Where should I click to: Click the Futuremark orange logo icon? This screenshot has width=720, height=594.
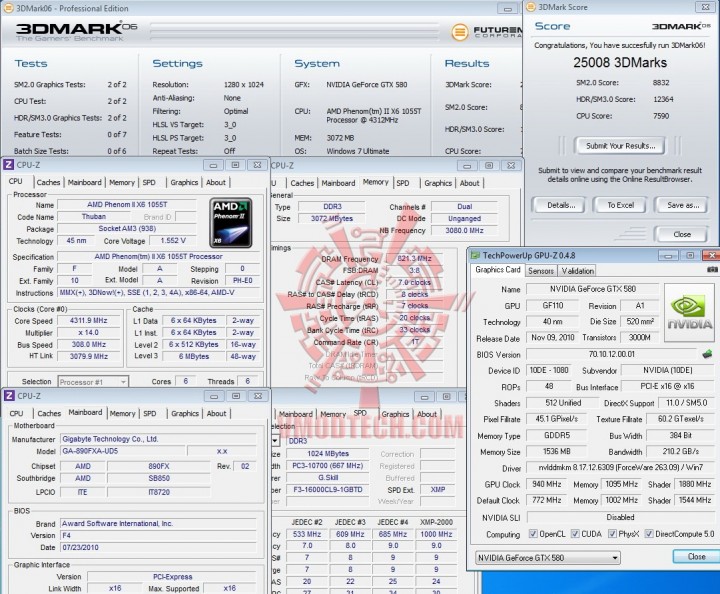click(x=460, y=32)
